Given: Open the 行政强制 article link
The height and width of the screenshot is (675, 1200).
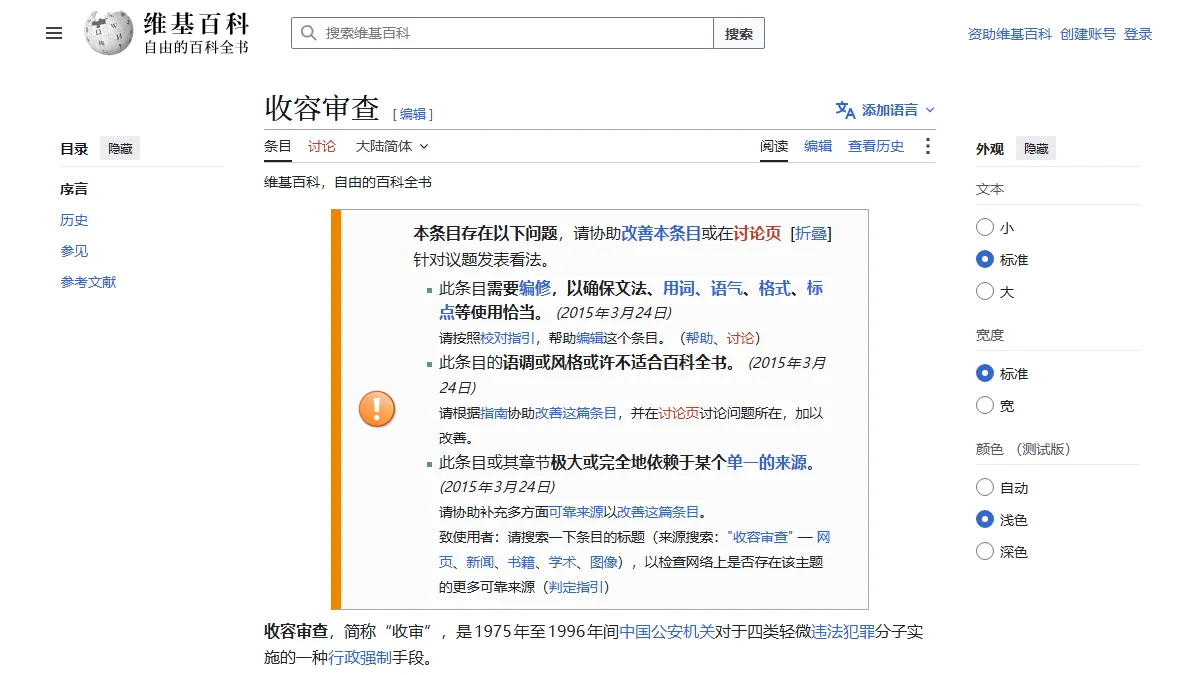Looking at the screenshot, I should pyautogui.click(x=360, y=658).
